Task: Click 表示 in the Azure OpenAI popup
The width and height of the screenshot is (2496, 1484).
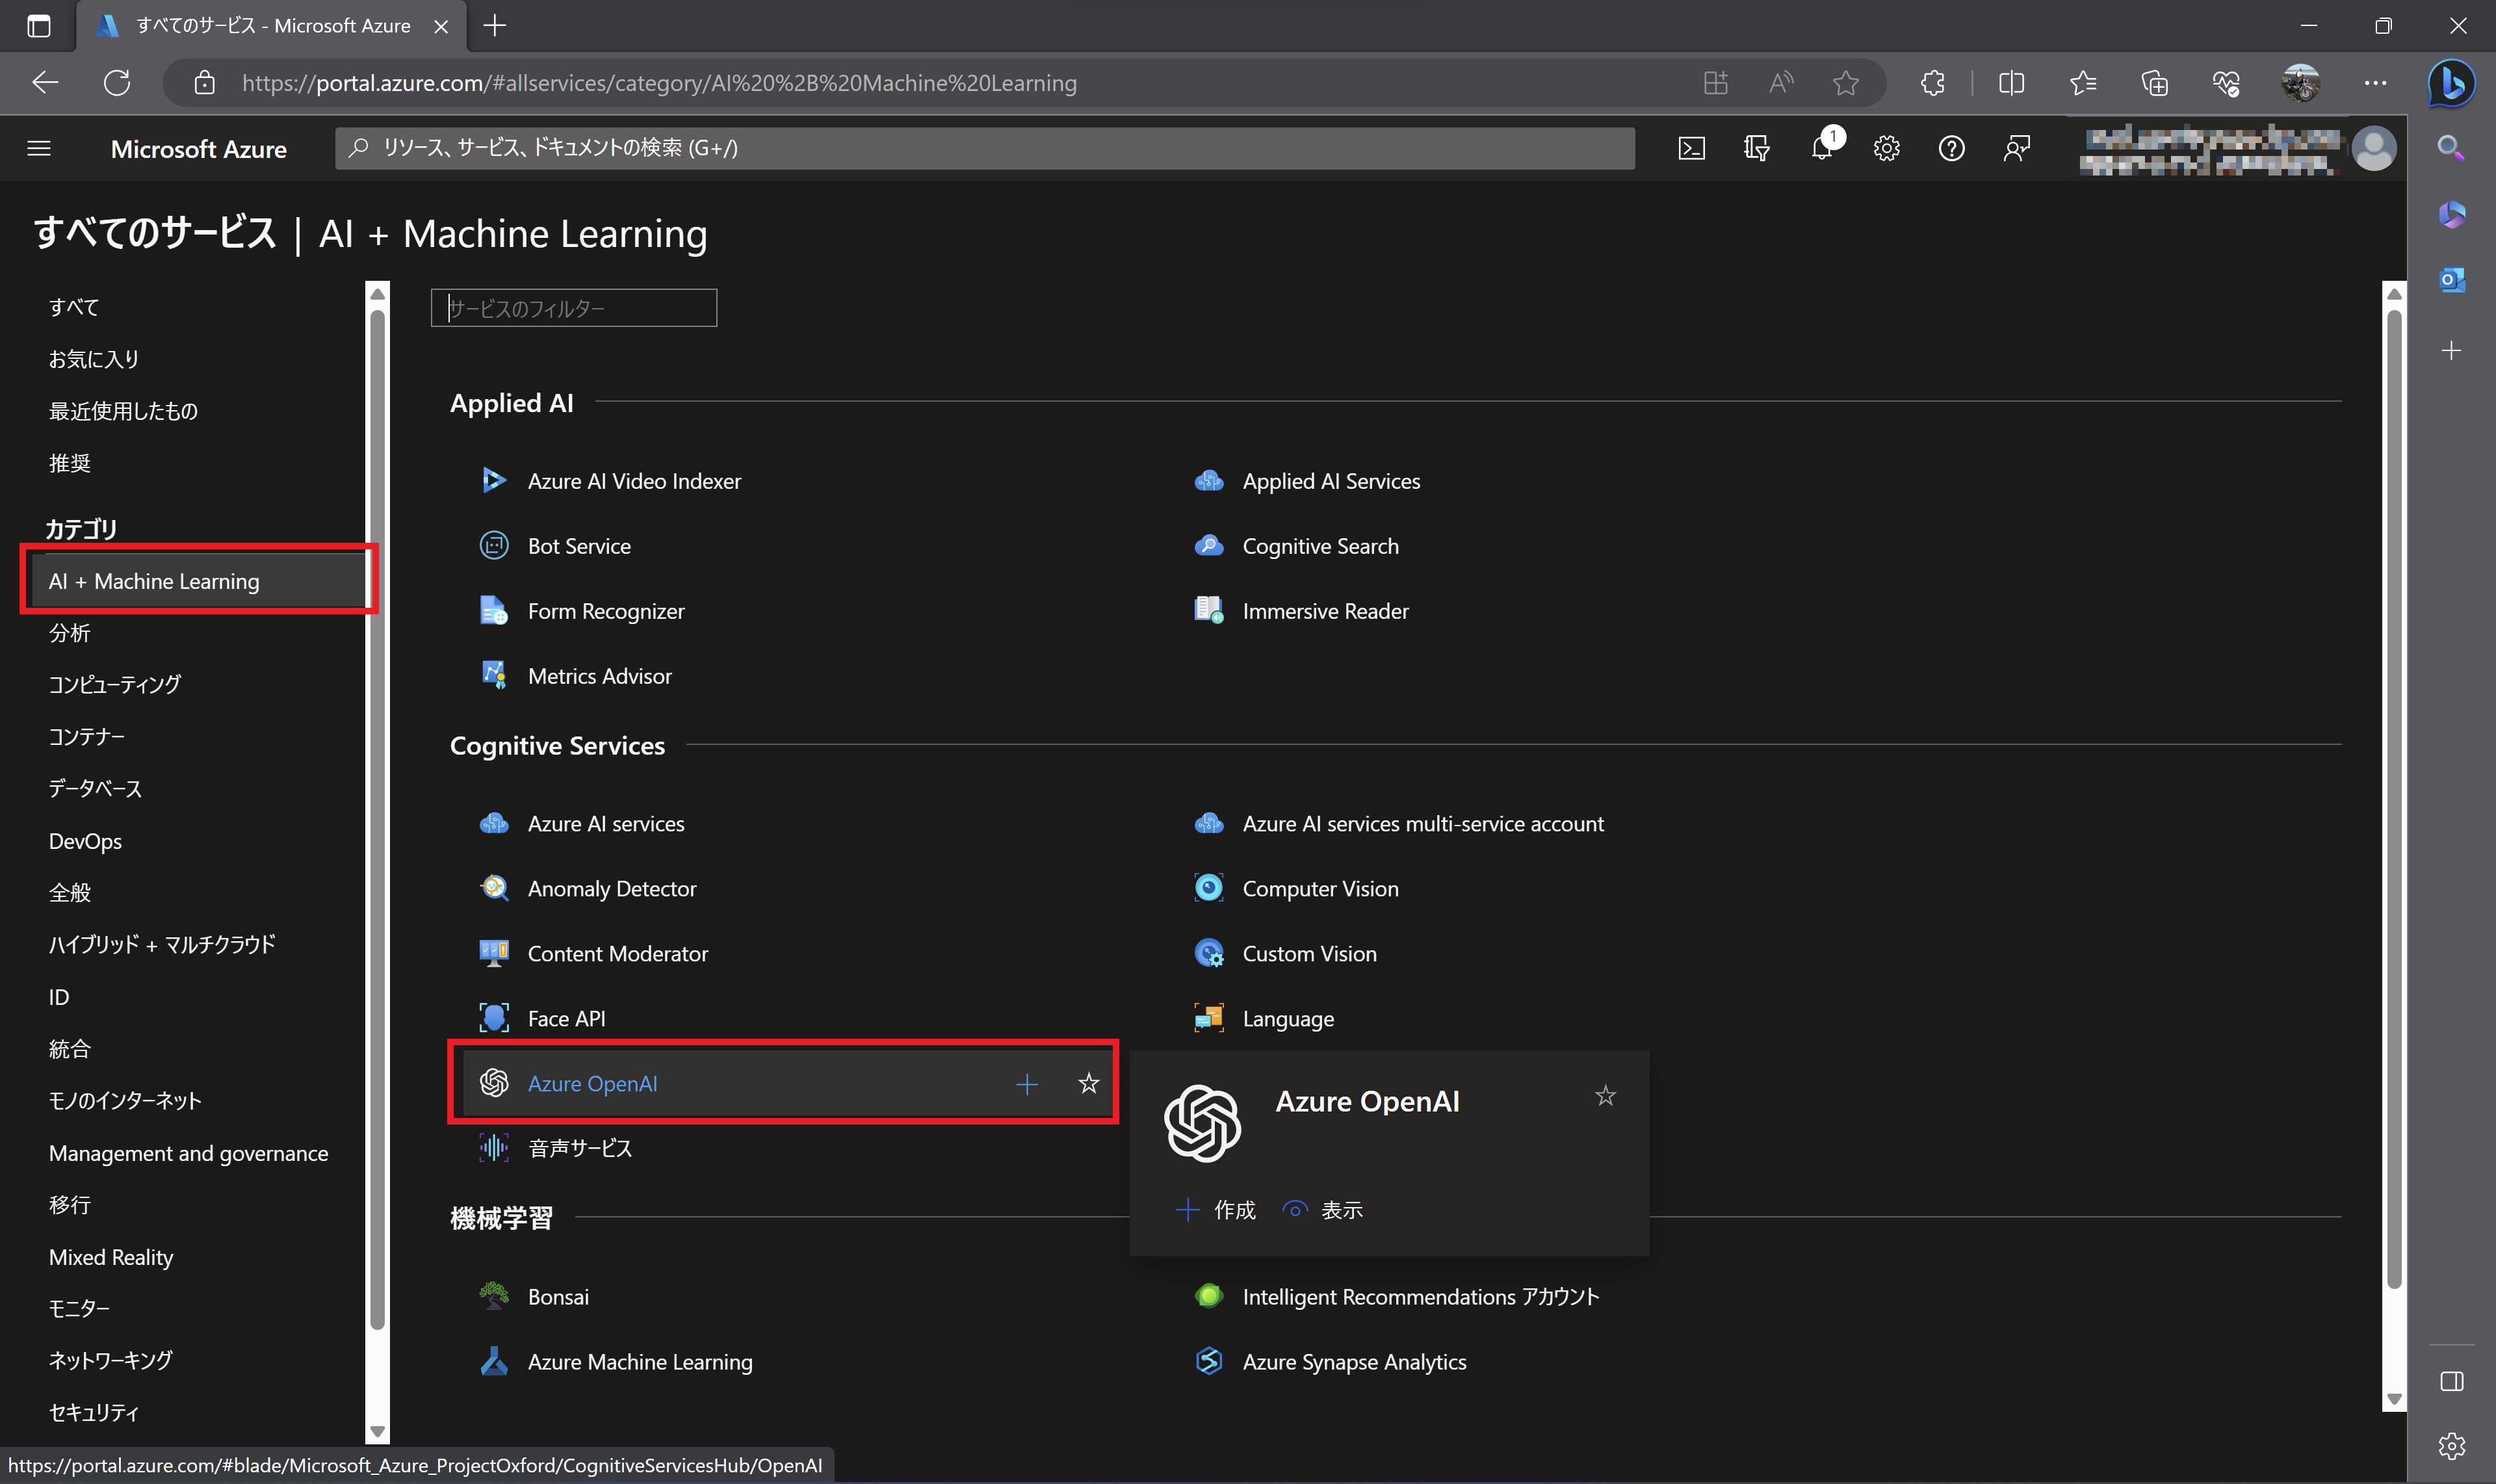Action: 1323,1210
